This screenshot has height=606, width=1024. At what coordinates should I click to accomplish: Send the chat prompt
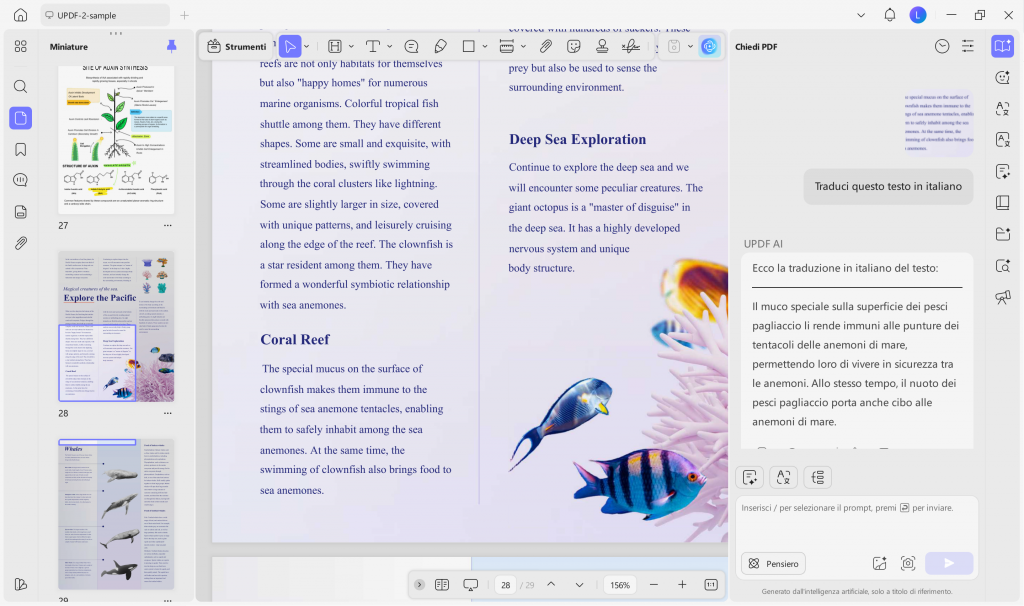(x=949, y=563)
